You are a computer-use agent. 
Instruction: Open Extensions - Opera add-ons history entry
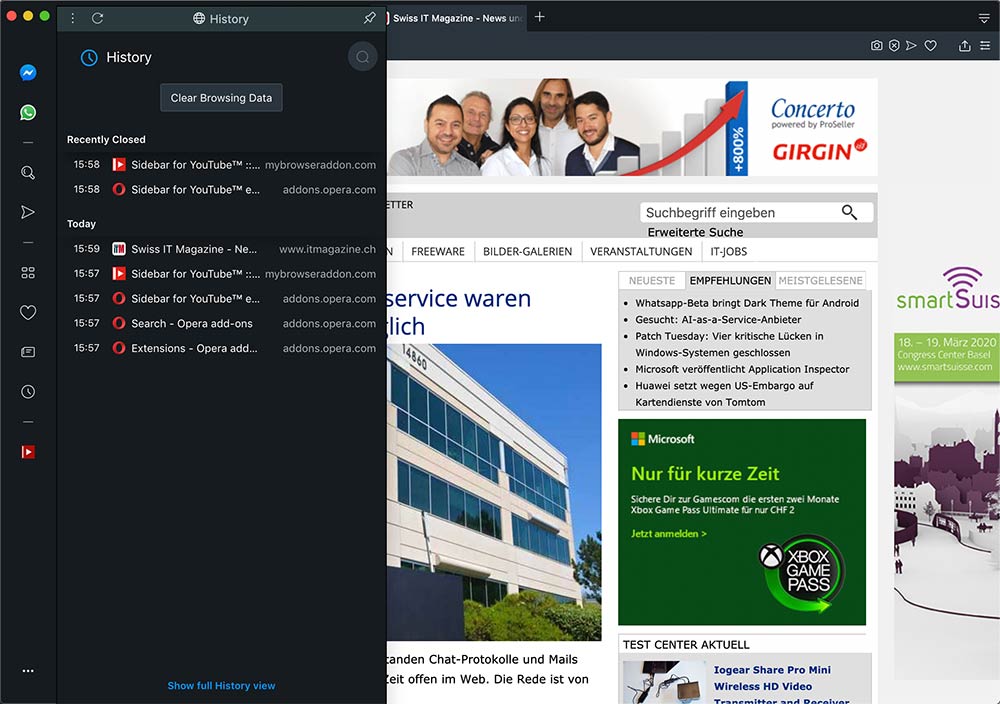click(221, 348)
